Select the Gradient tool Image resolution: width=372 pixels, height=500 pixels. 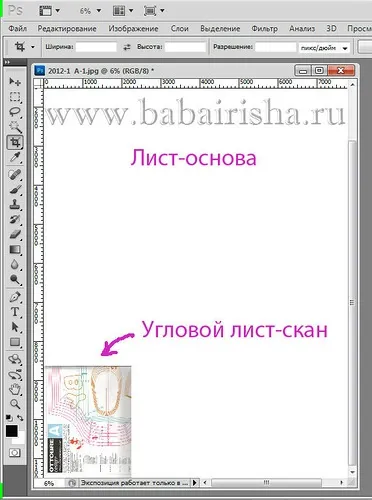click(x=15, y=250)
